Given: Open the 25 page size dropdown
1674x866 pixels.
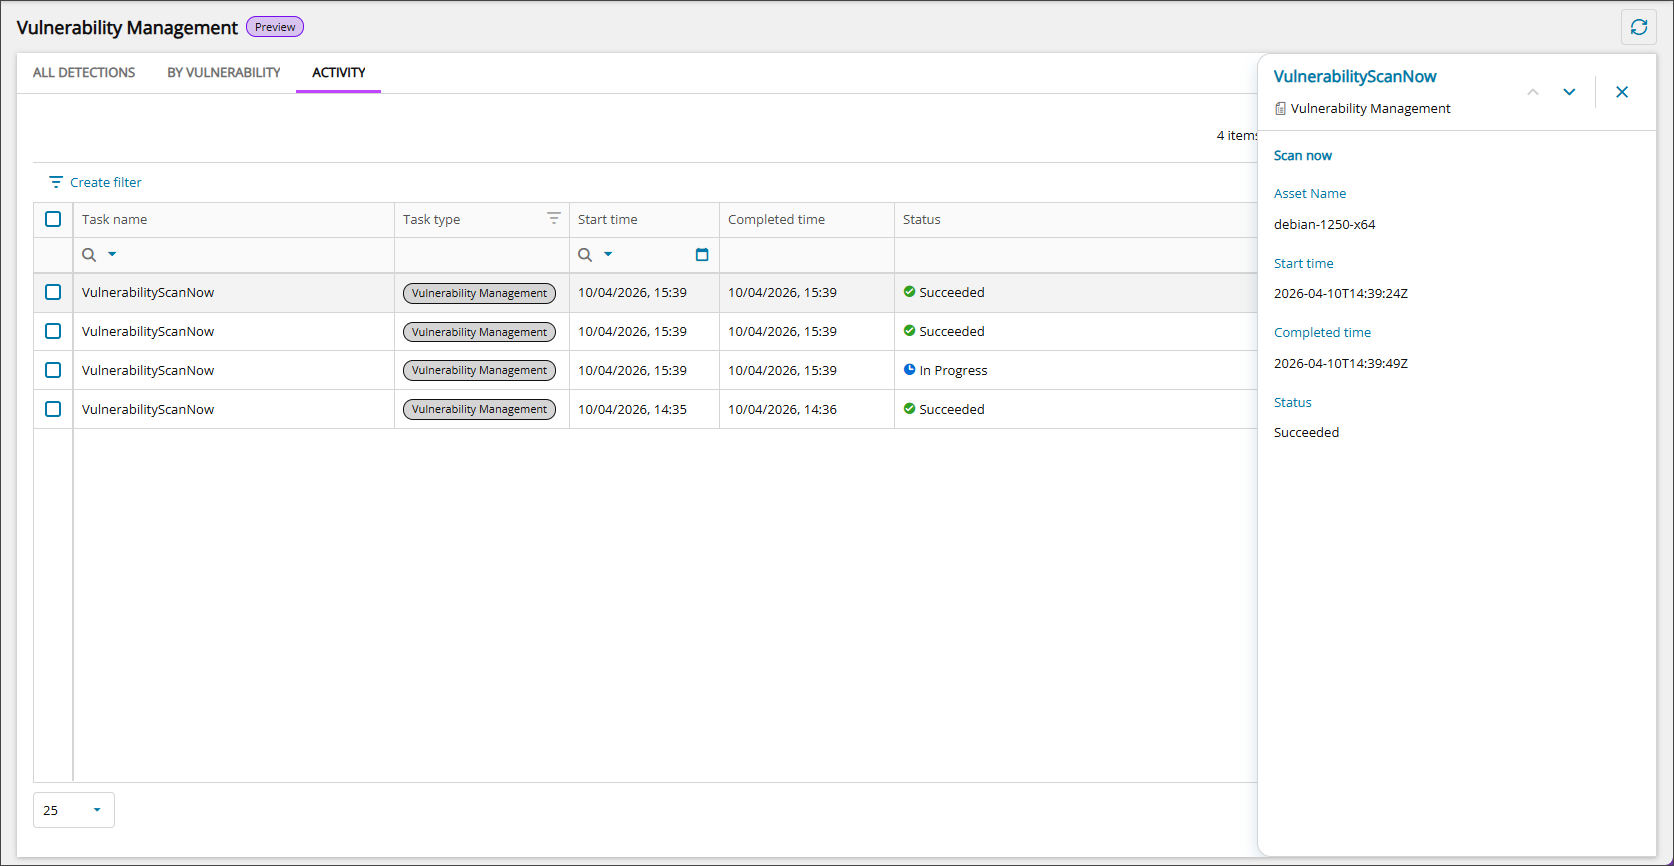Looking at the screenshot, I should pos(74,810).
